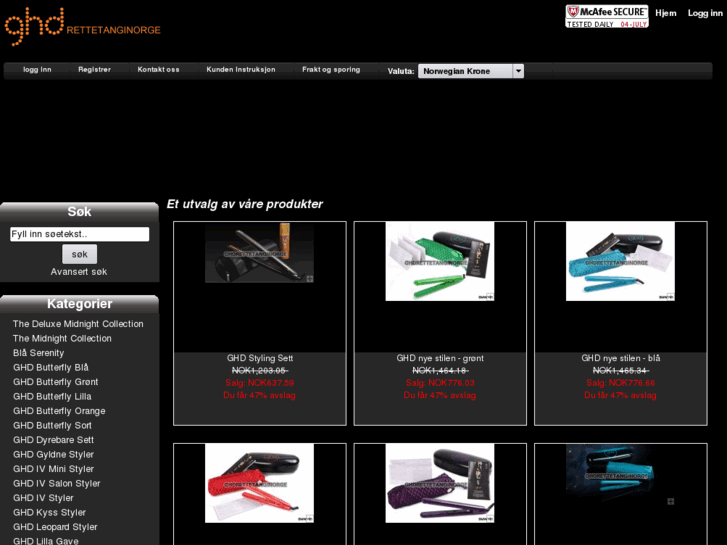Open GHD Gyldne Styler category
Image resolution: width=727 pixels, height=545 pixels.
(53, 454)
